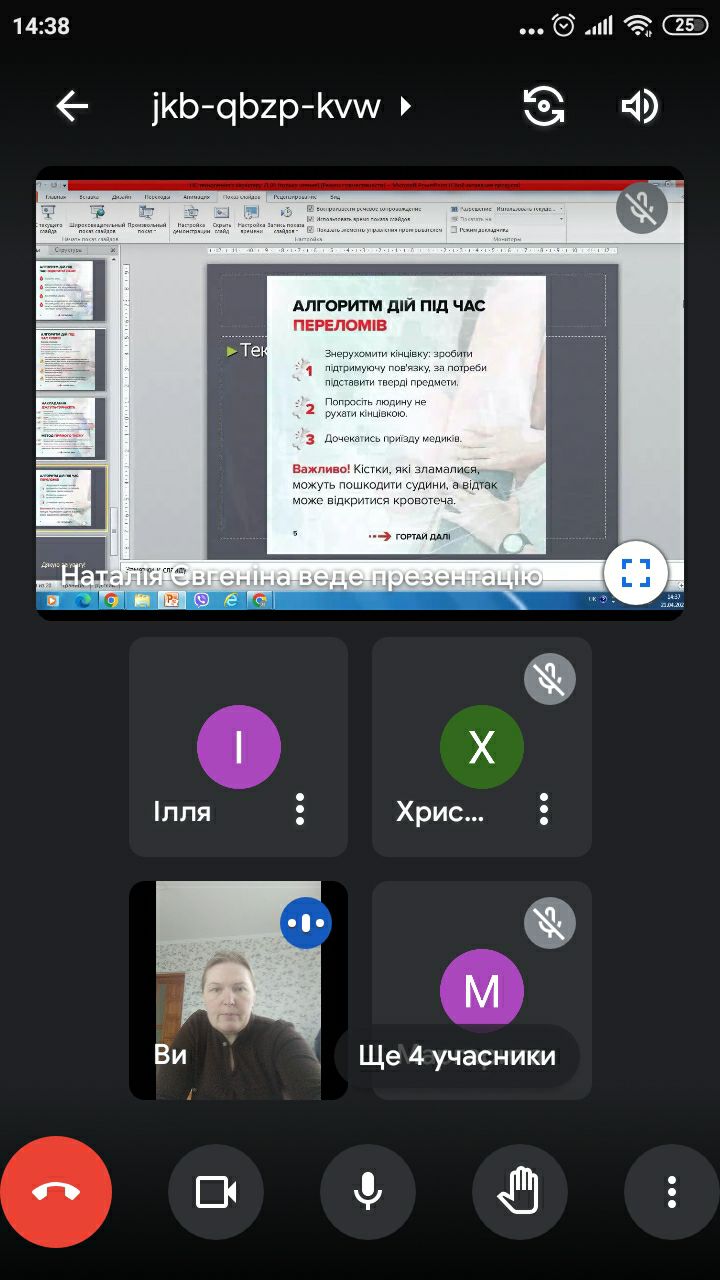Click the Chrome icon in shared taskbar
This screenshot has width=720, height=1280.
[x=111, y=600]
